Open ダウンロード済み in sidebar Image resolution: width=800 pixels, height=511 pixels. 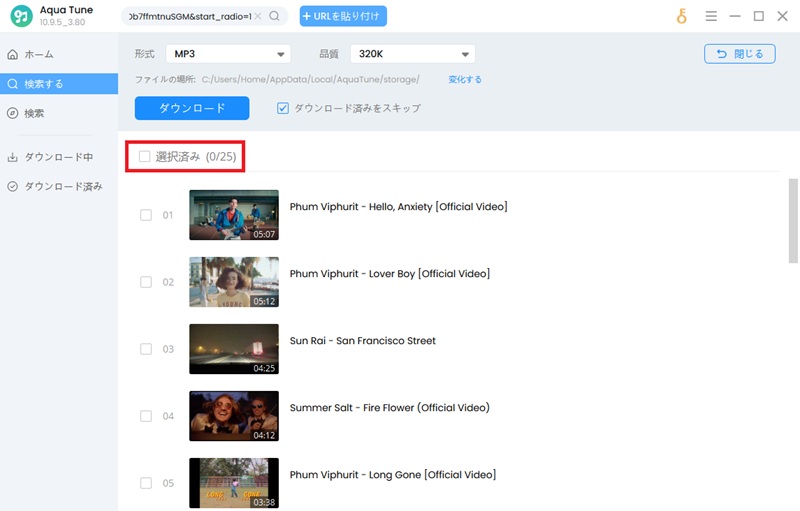(x=59, y=187)
